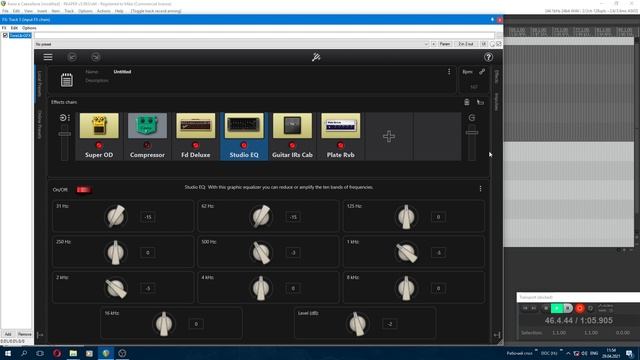This screenshot has width=640, height=360.
Task: Click the redo arrow in plugin header
Action: tap(96, 57)
